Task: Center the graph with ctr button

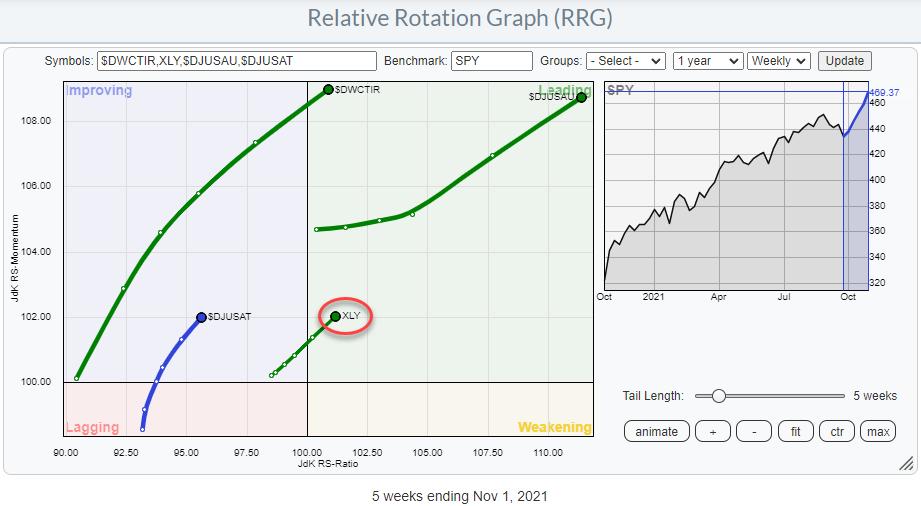Action: 837,432
